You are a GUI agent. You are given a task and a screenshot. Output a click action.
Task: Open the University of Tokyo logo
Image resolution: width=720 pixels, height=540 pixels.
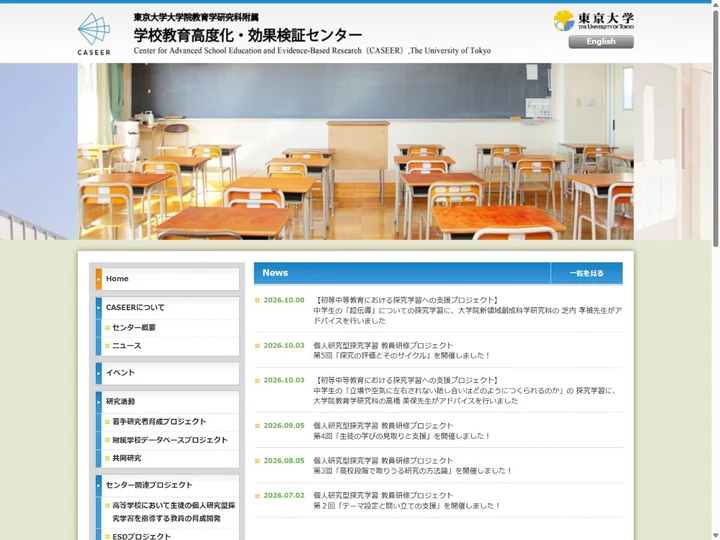click(x=593, y=20)
